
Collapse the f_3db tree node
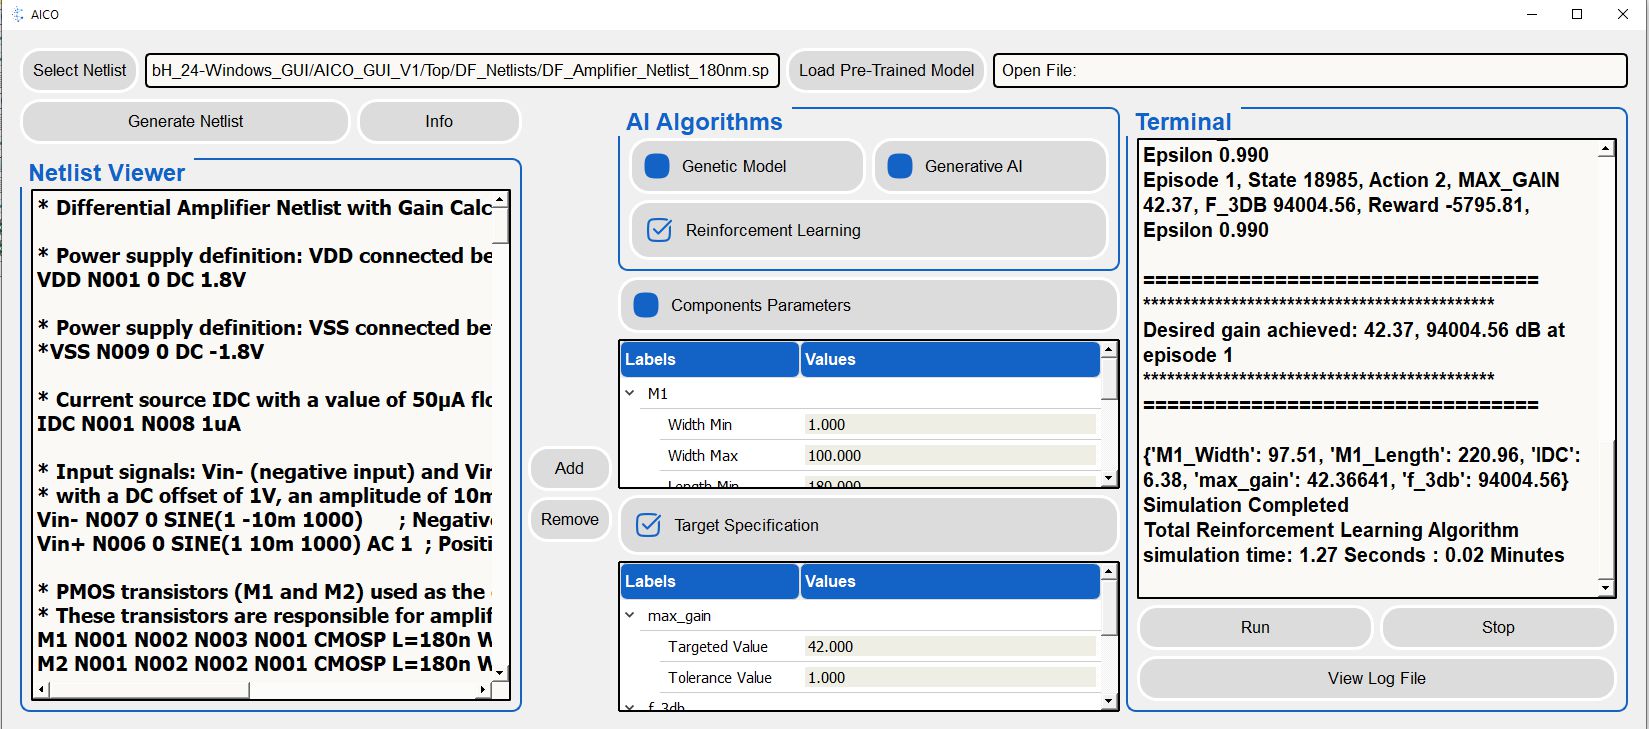630,706
